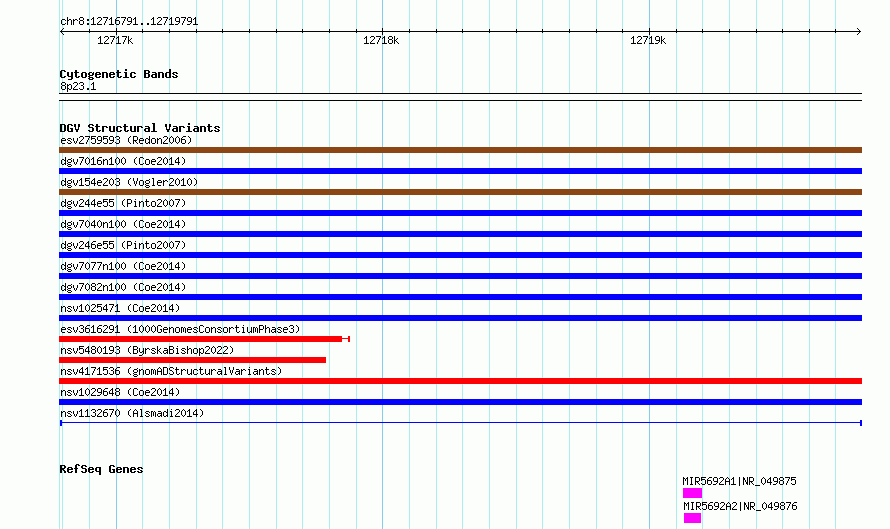The image size is (890, 529).
Task: Open dgv7082n100 (Coe2014) variant label
Action: [123, 287]
